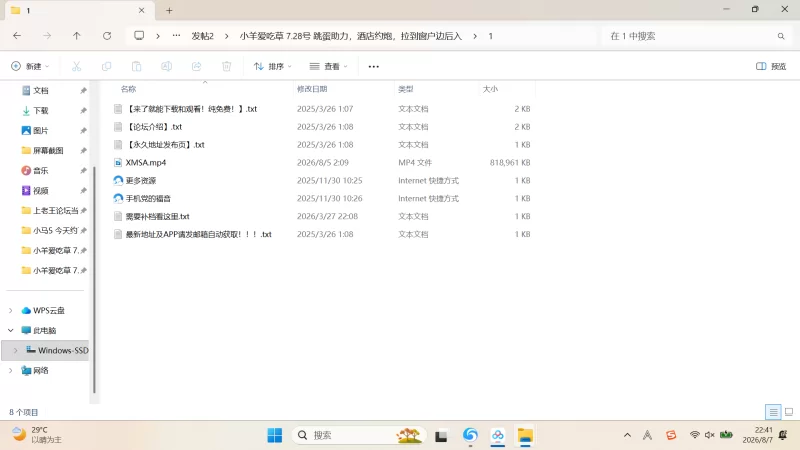
Task: Switch to details list view
Action: 773,412
